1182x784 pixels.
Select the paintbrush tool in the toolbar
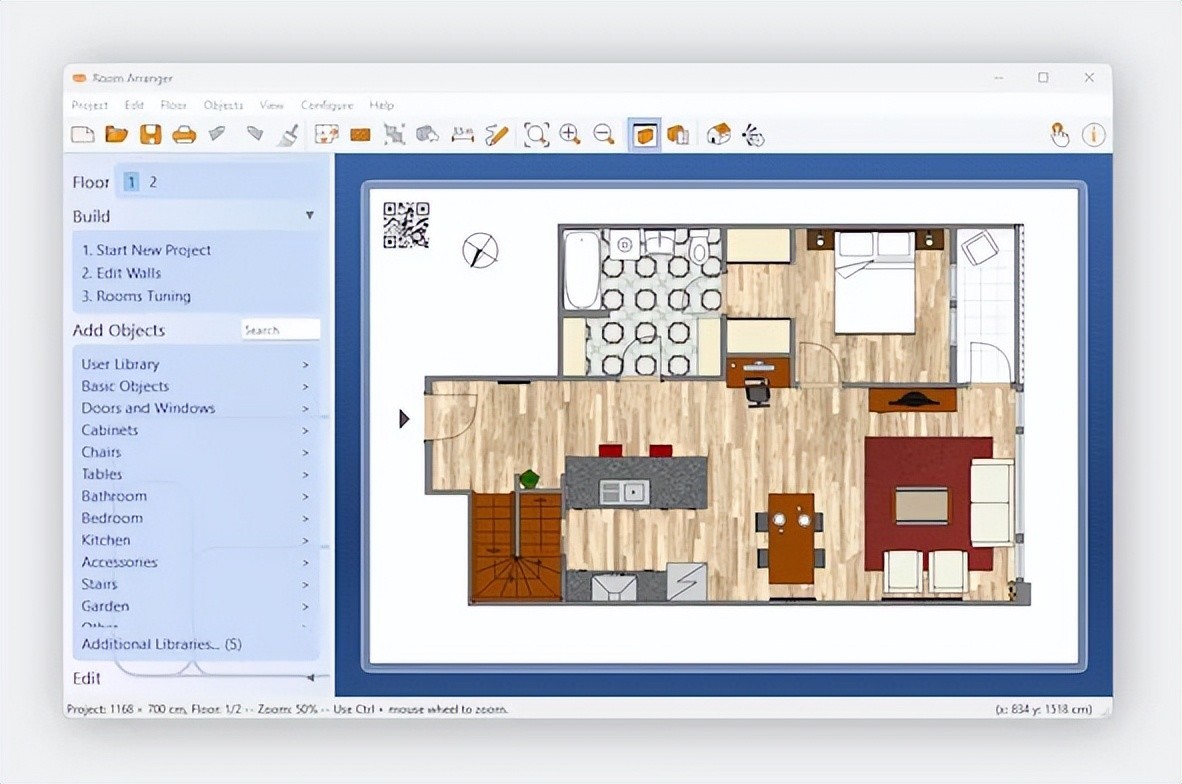(x=287, y=135)
